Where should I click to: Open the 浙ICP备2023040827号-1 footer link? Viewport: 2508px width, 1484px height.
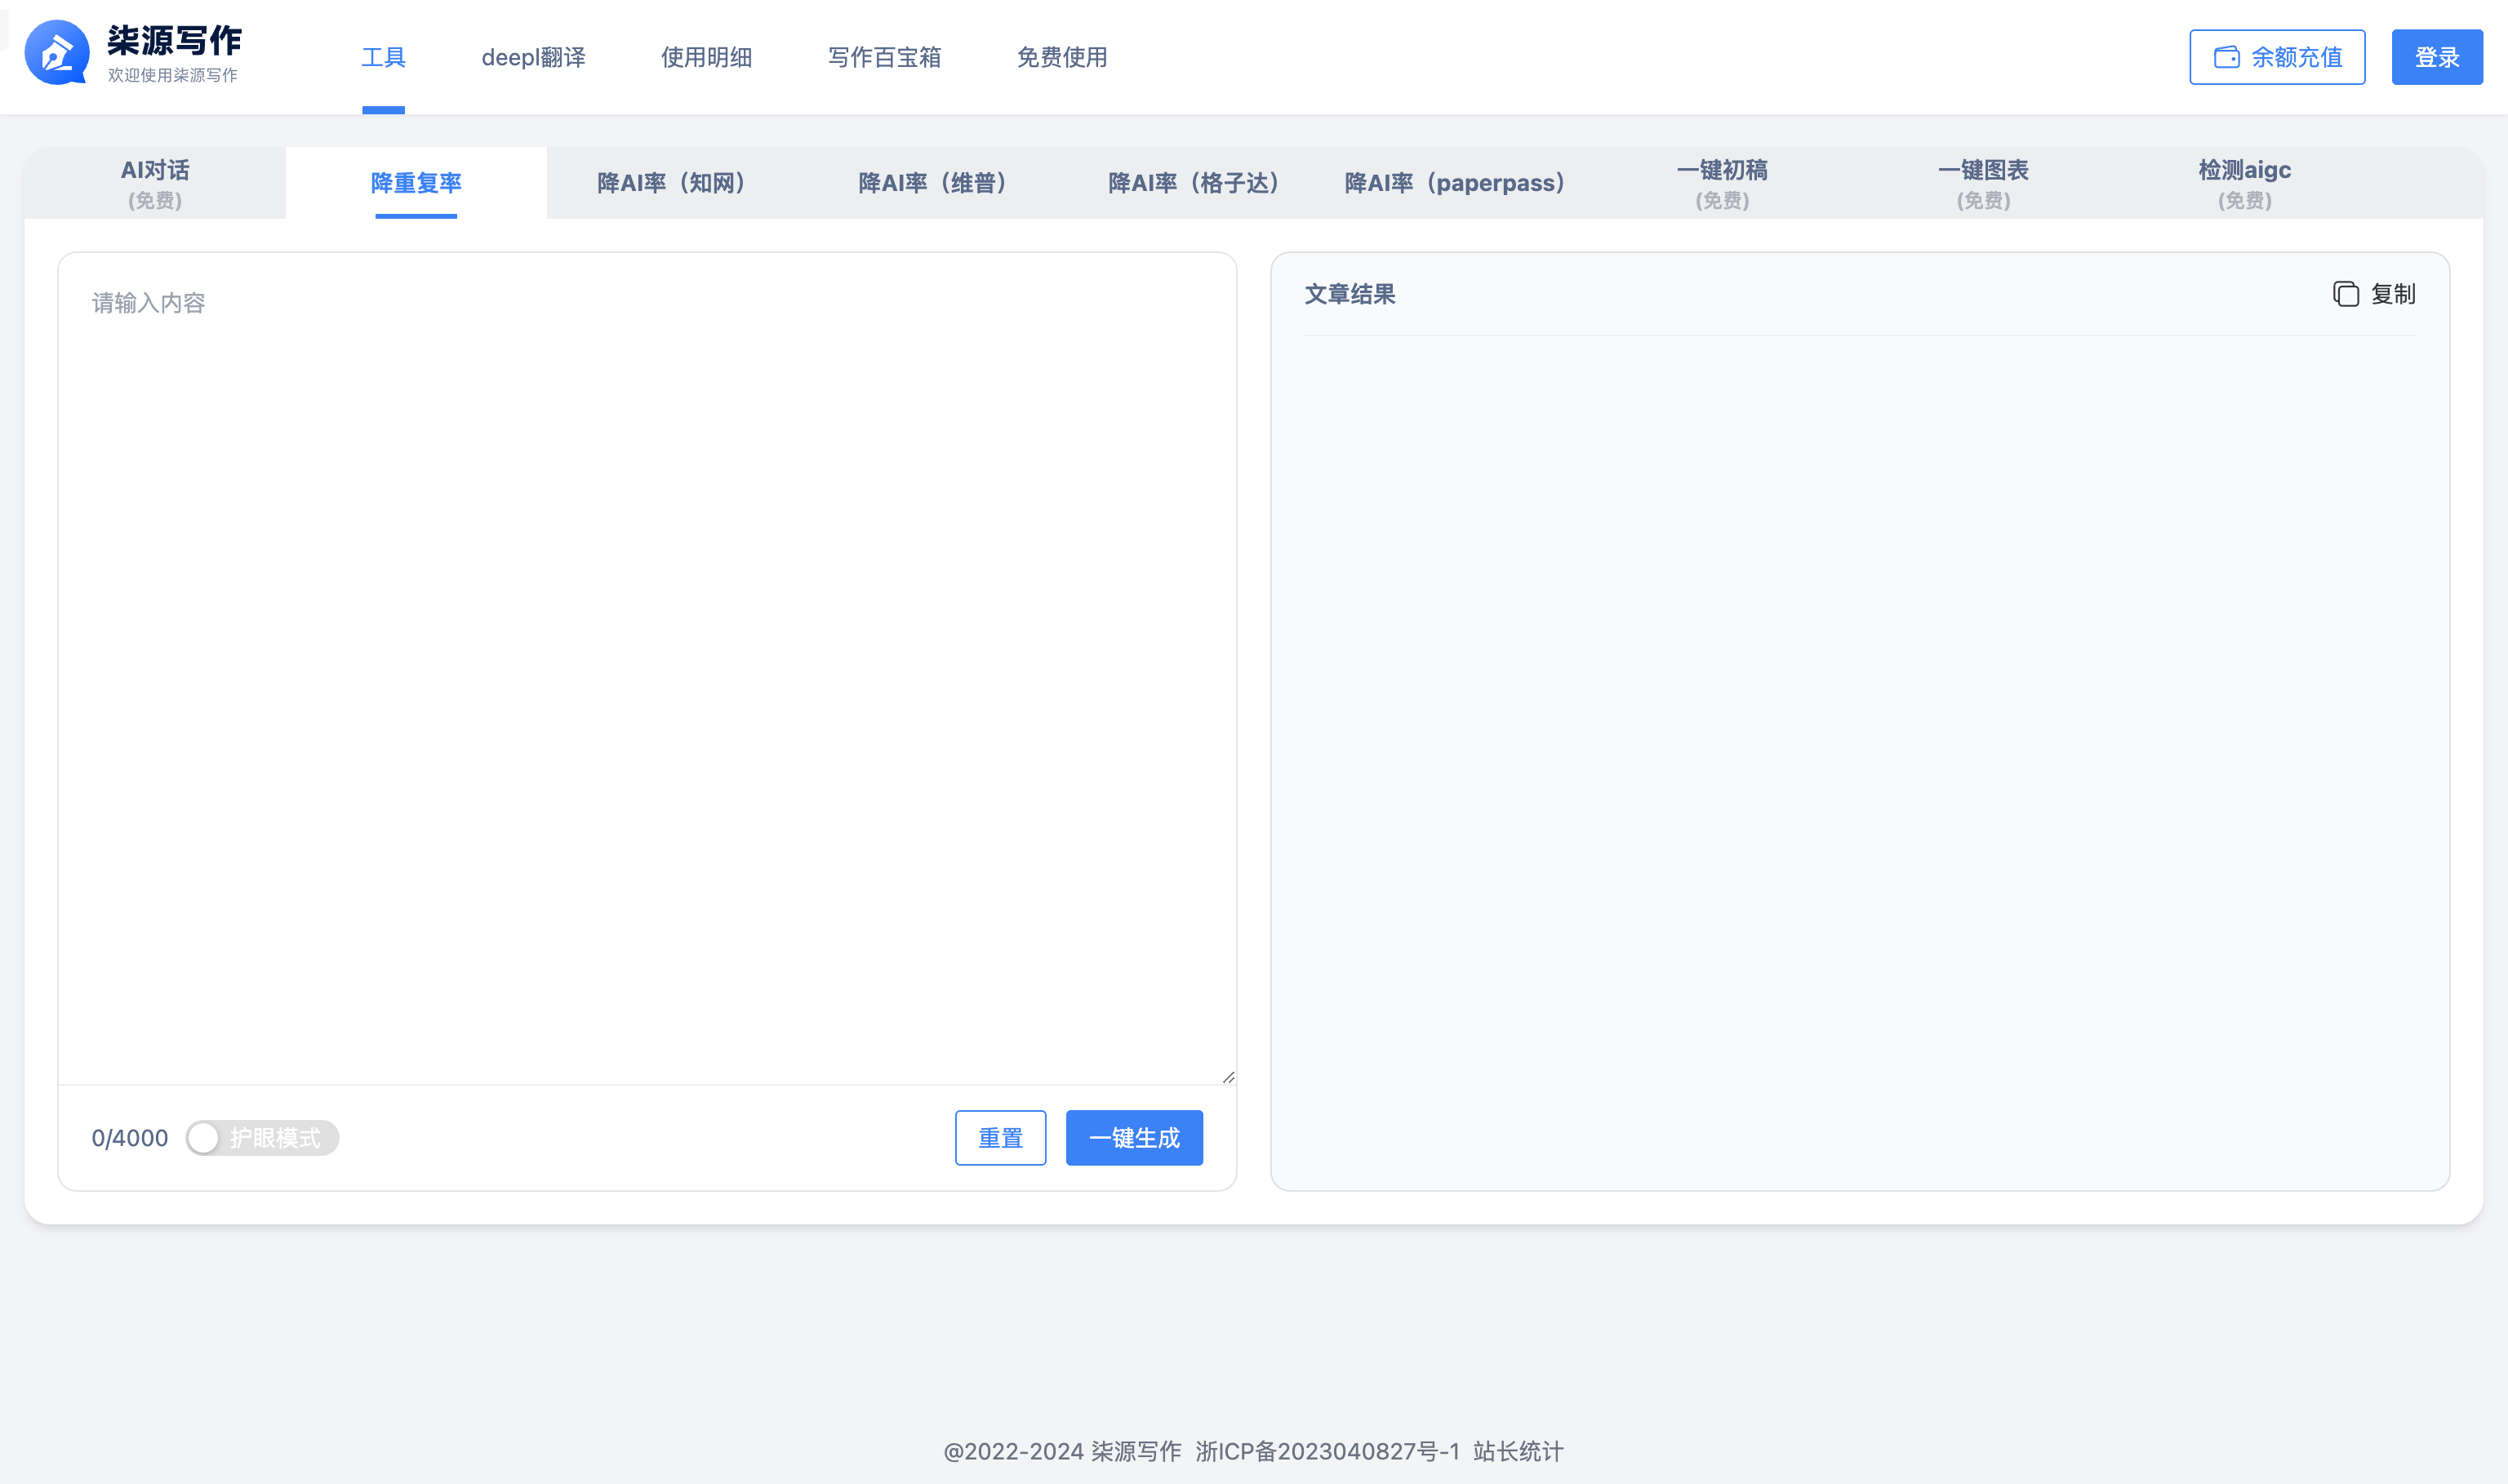coord(1328,1451)
